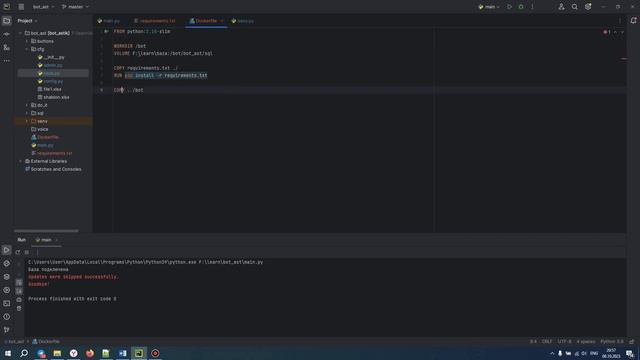Click the project tree horizontal scrollbar
640x360 pixels.
46,231
